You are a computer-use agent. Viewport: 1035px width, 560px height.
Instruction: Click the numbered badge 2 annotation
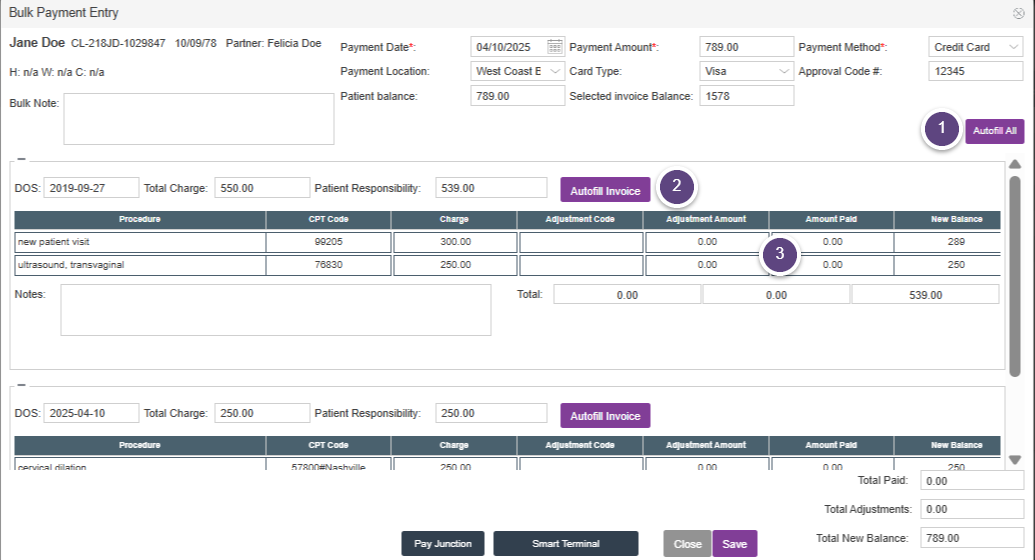(677, 186)
